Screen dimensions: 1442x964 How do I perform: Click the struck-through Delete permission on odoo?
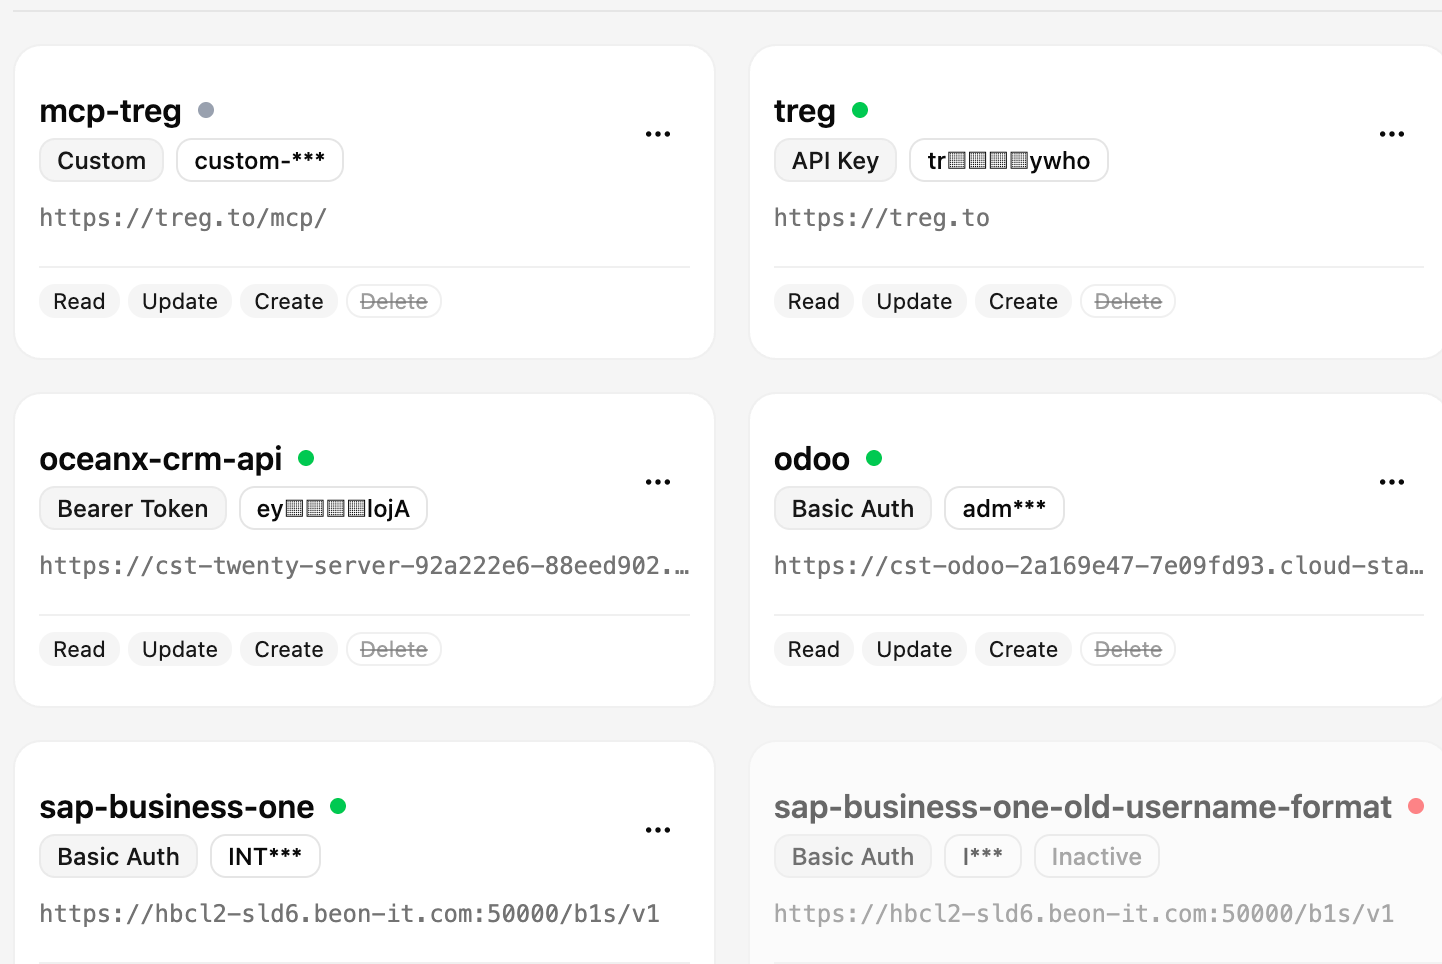point(1128,649)
